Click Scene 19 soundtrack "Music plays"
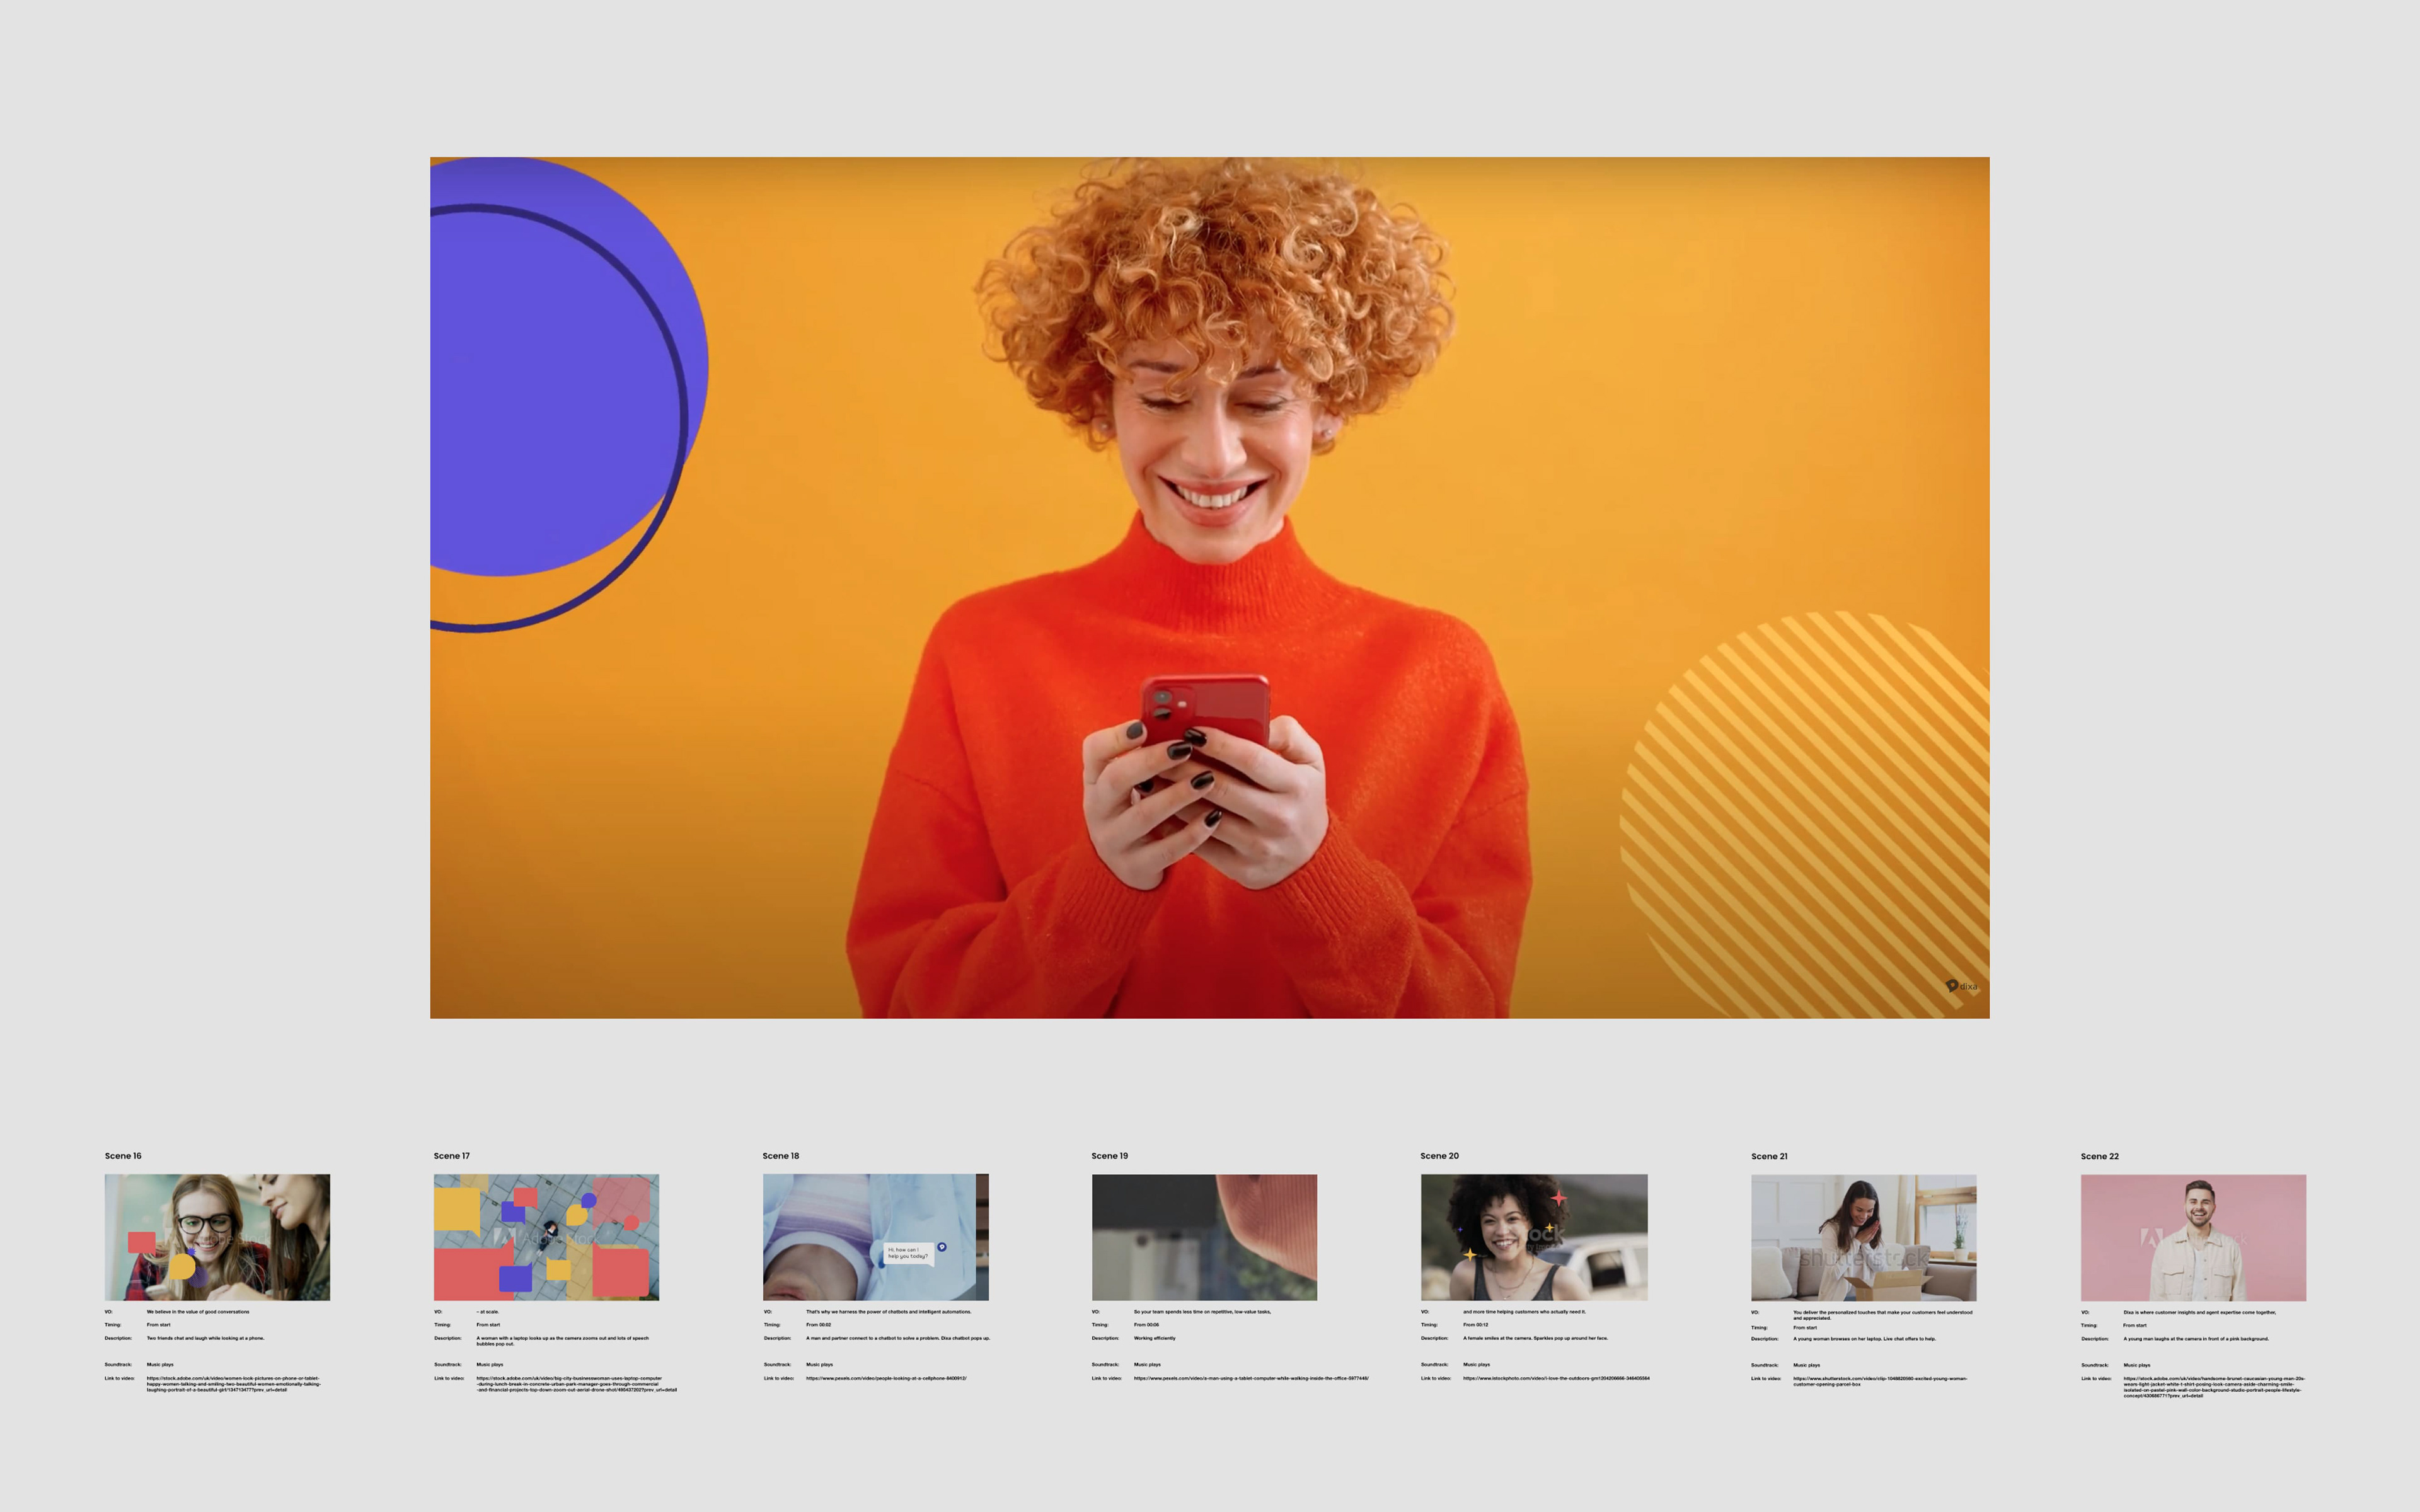Image resolution: width=2420 pixels, height=1512 pixels. [x=1147, y=1365]
